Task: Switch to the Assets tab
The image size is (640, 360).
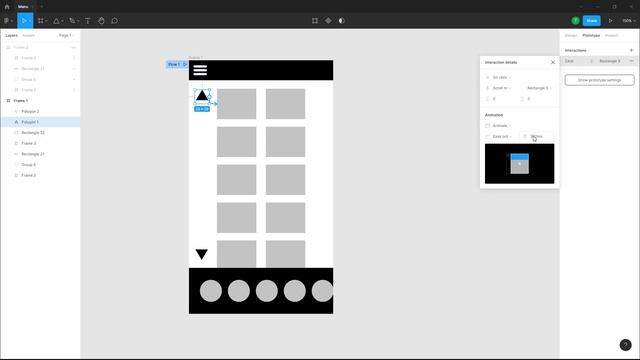Action: 29,36
